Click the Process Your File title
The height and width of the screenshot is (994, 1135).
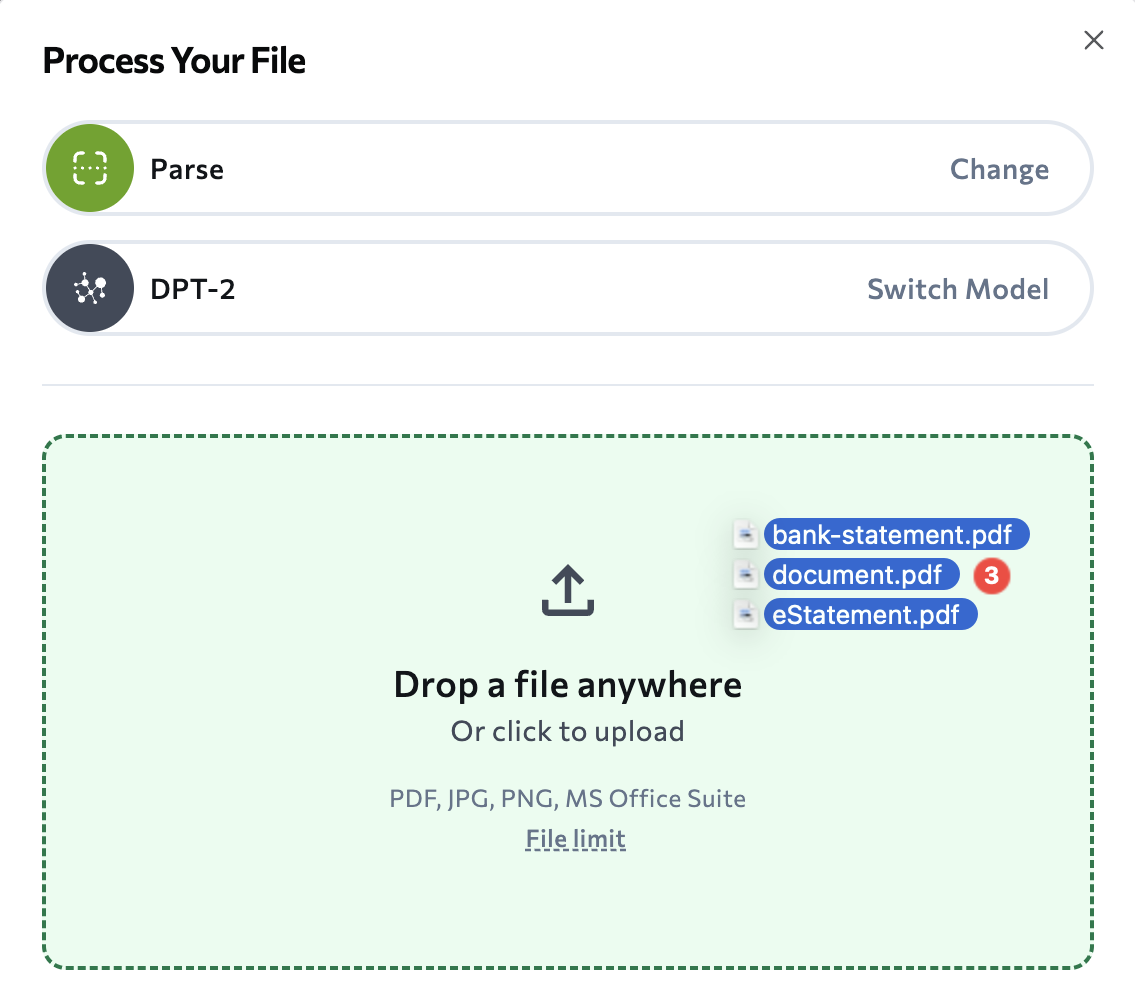(x=173, y=60)
